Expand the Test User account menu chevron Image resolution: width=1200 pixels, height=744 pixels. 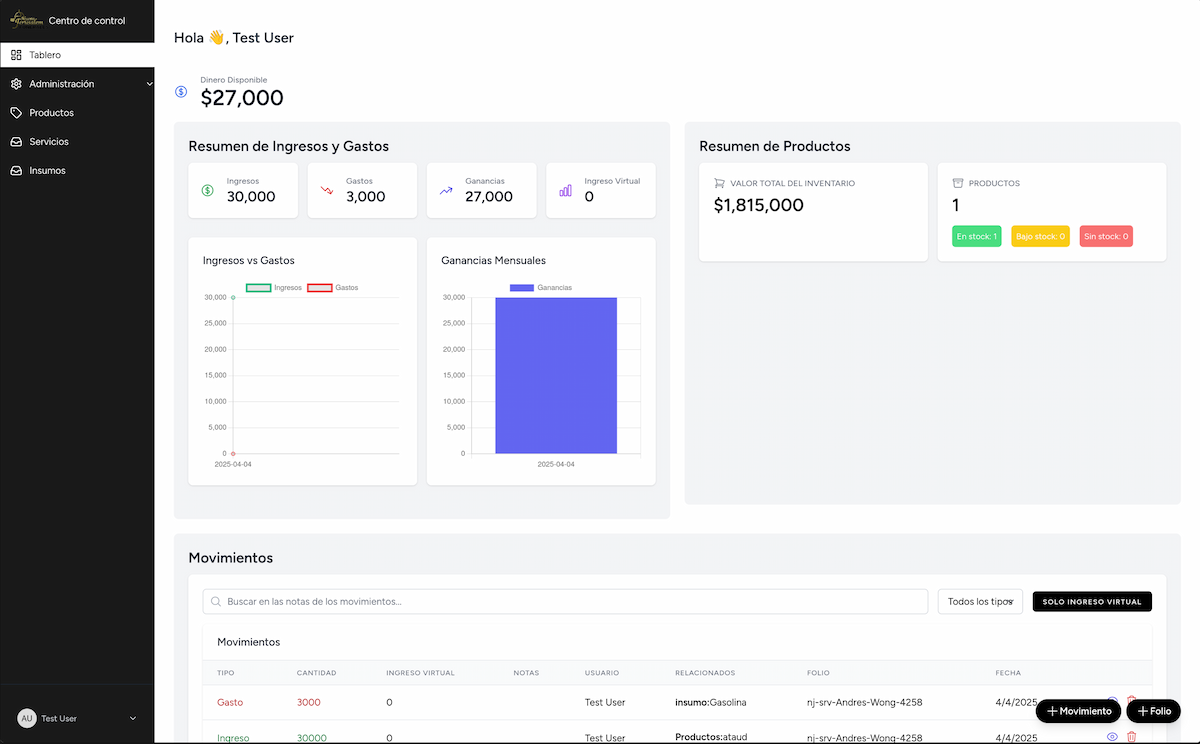133,718
